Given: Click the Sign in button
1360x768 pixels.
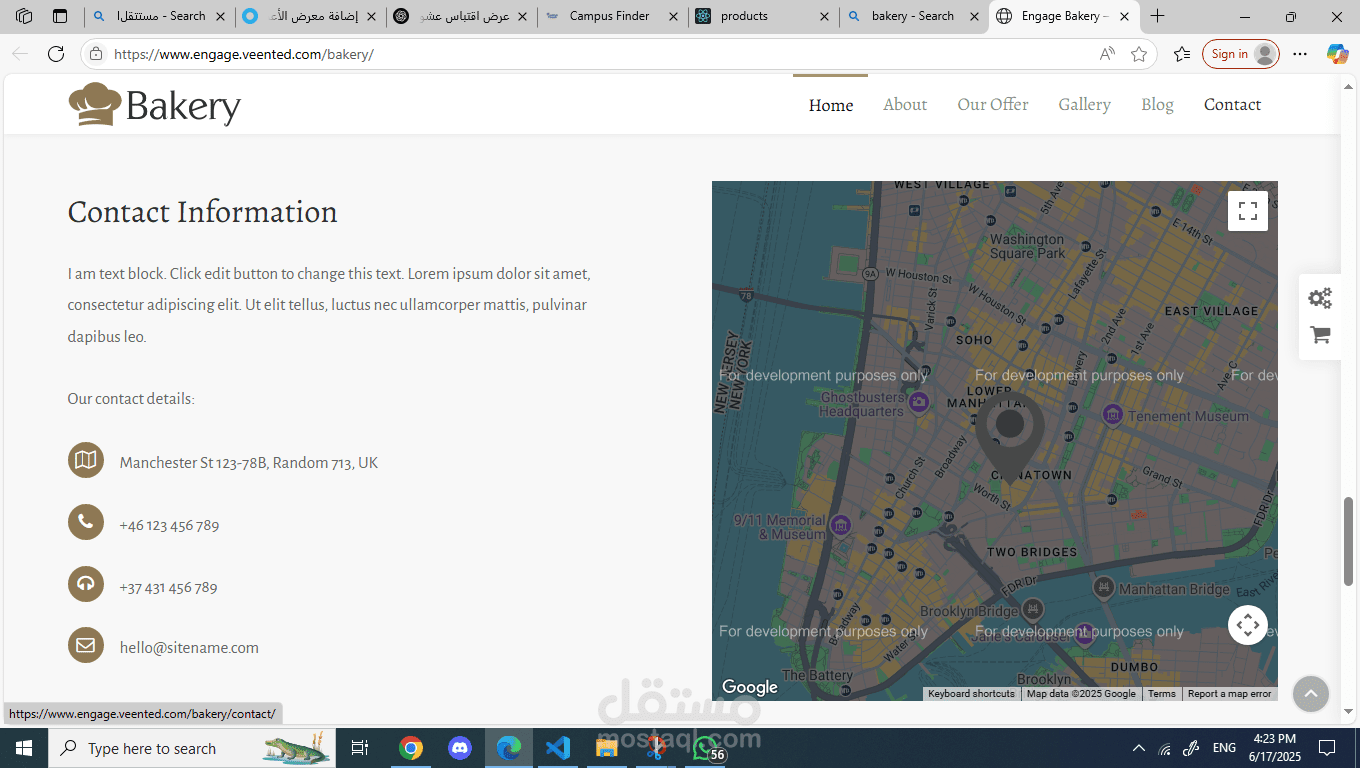Looking at the screenshot, I should tap(1240, 54).
